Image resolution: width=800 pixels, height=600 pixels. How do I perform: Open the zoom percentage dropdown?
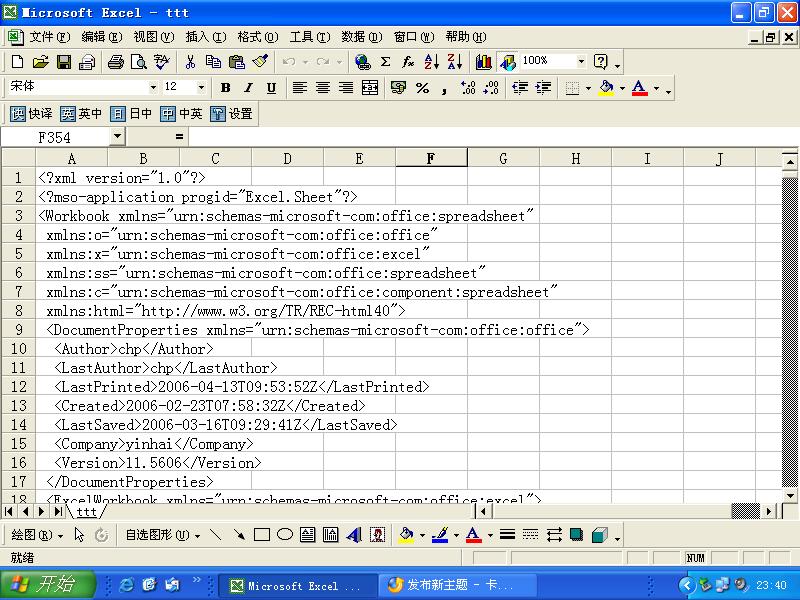pyautogui.click(x=581, y=62)
